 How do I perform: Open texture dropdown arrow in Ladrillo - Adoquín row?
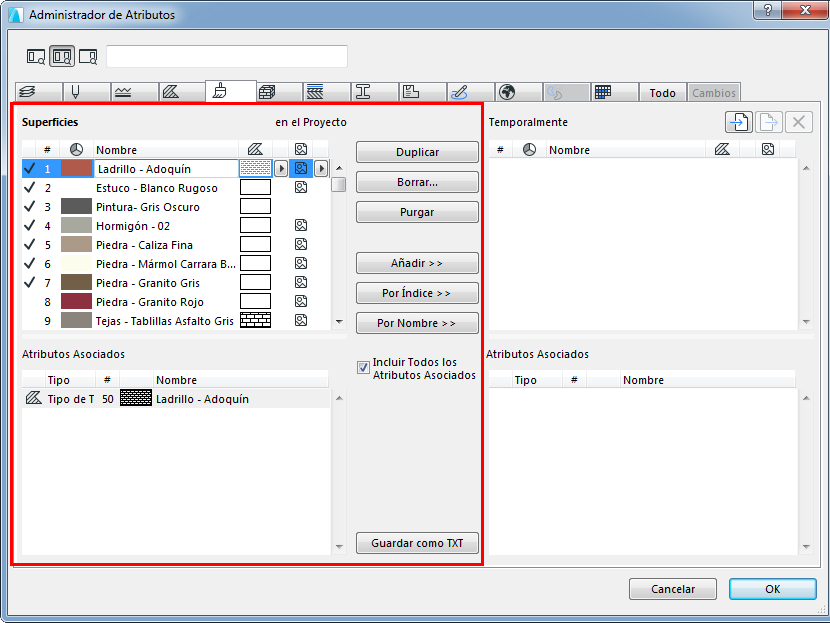pyautogui.click(x=321, y=169)
